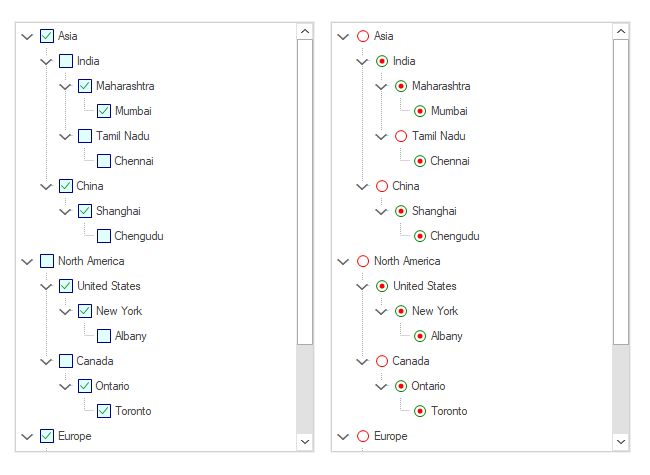Image resolution: width=650 pixels, height=475 pixels.
Task: Uncheck the Asia checkbox in left tree
Action: click(x=47, y=36)
